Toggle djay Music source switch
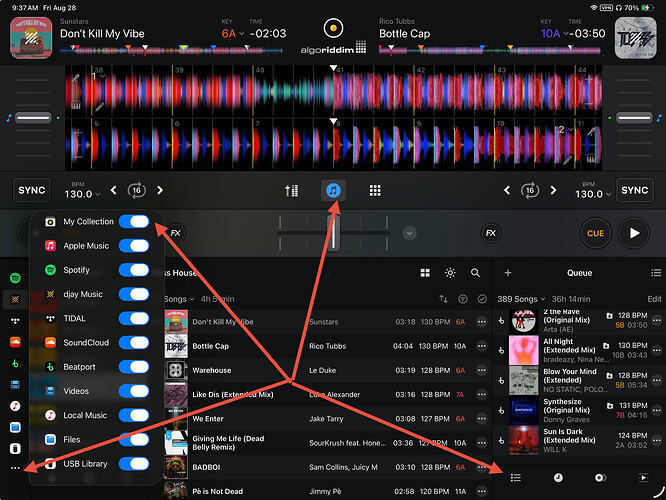 click(134, 294)
